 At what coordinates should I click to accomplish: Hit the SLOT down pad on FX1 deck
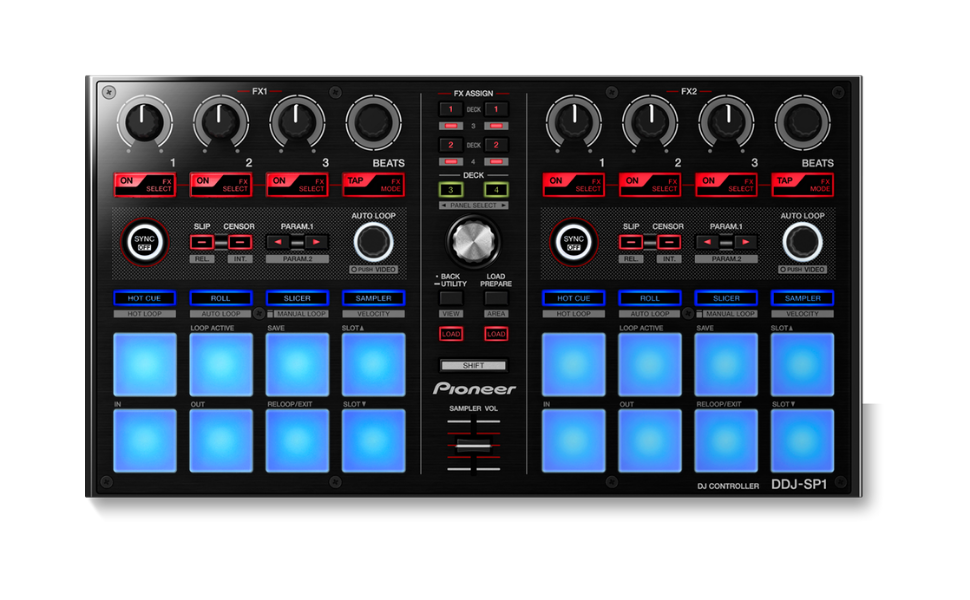click(x=374, y=440)
